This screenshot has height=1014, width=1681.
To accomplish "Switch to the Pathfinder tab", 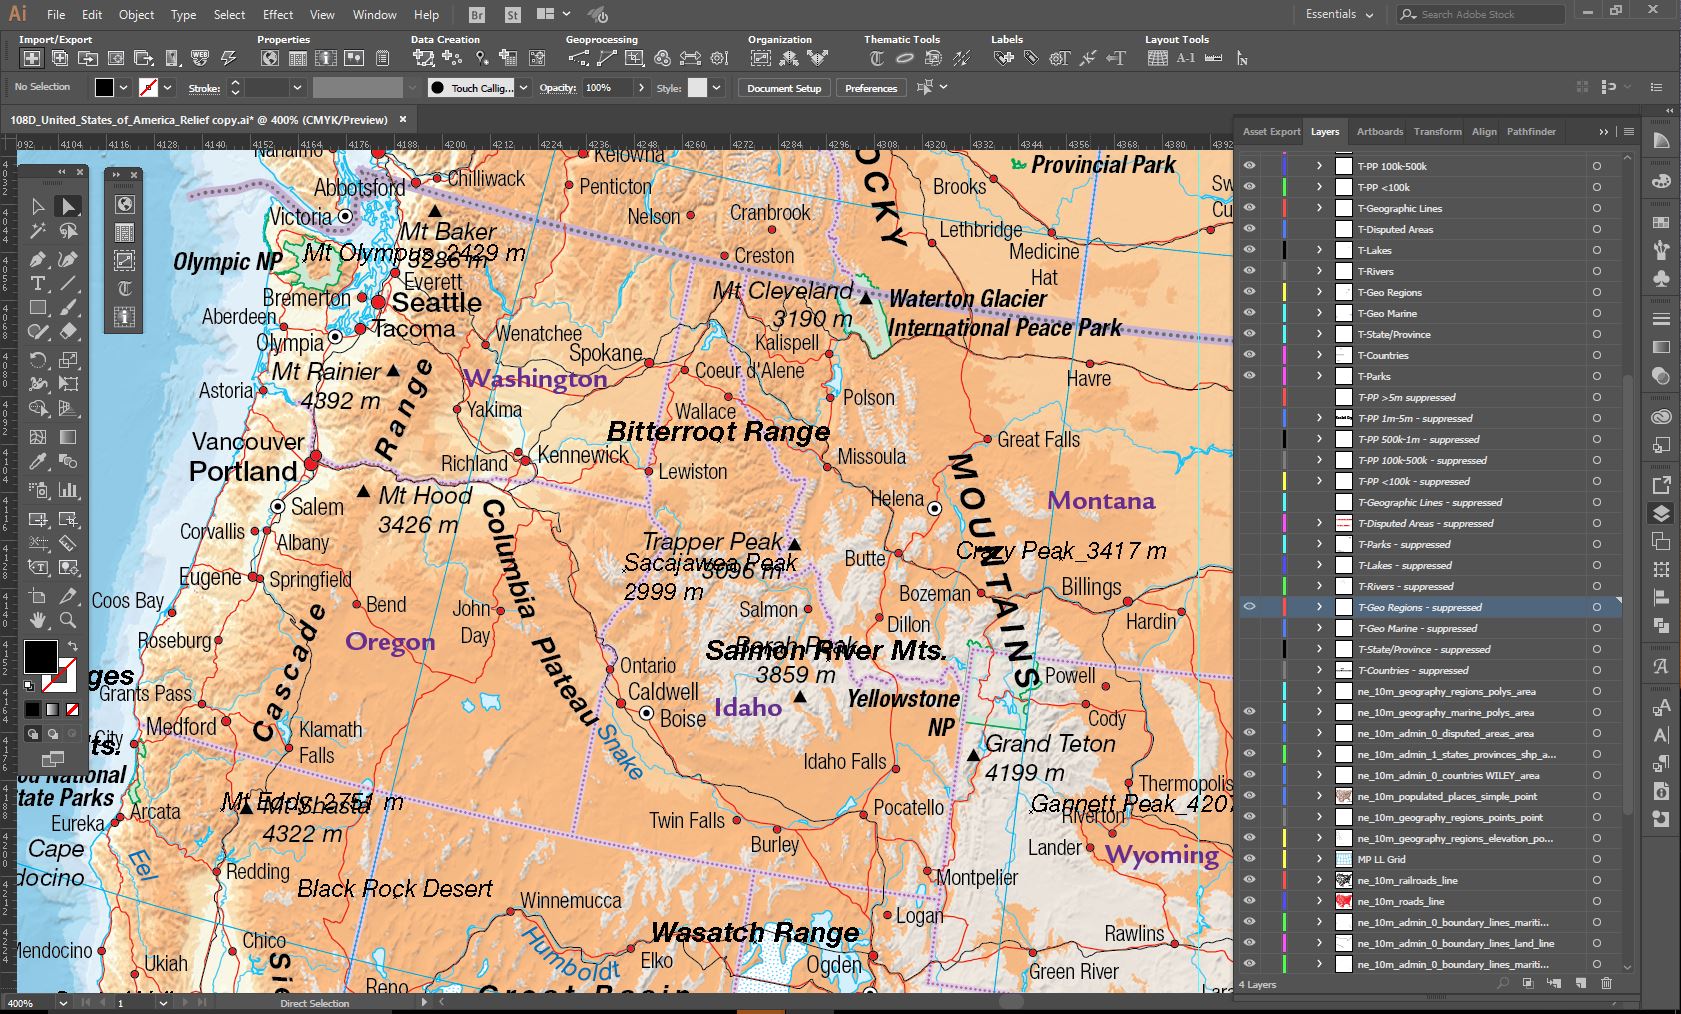I will click(1531, 132).
